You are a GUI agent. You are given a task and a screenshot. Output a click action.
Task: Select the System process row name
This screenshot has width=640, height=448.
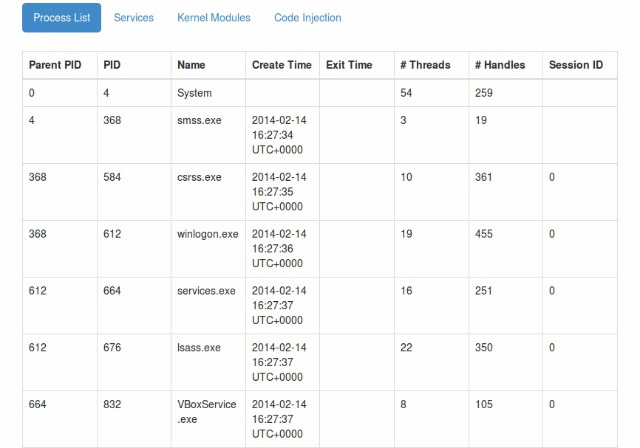194,93
